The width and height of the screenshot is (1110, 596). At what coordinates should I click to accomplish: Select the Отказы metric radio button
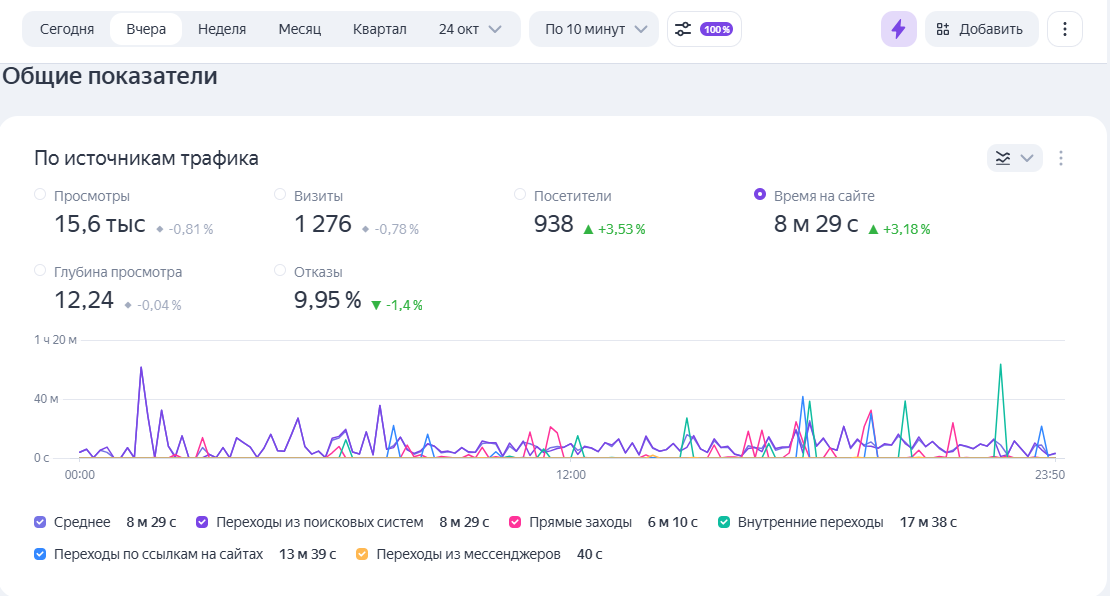click(280, 270)
